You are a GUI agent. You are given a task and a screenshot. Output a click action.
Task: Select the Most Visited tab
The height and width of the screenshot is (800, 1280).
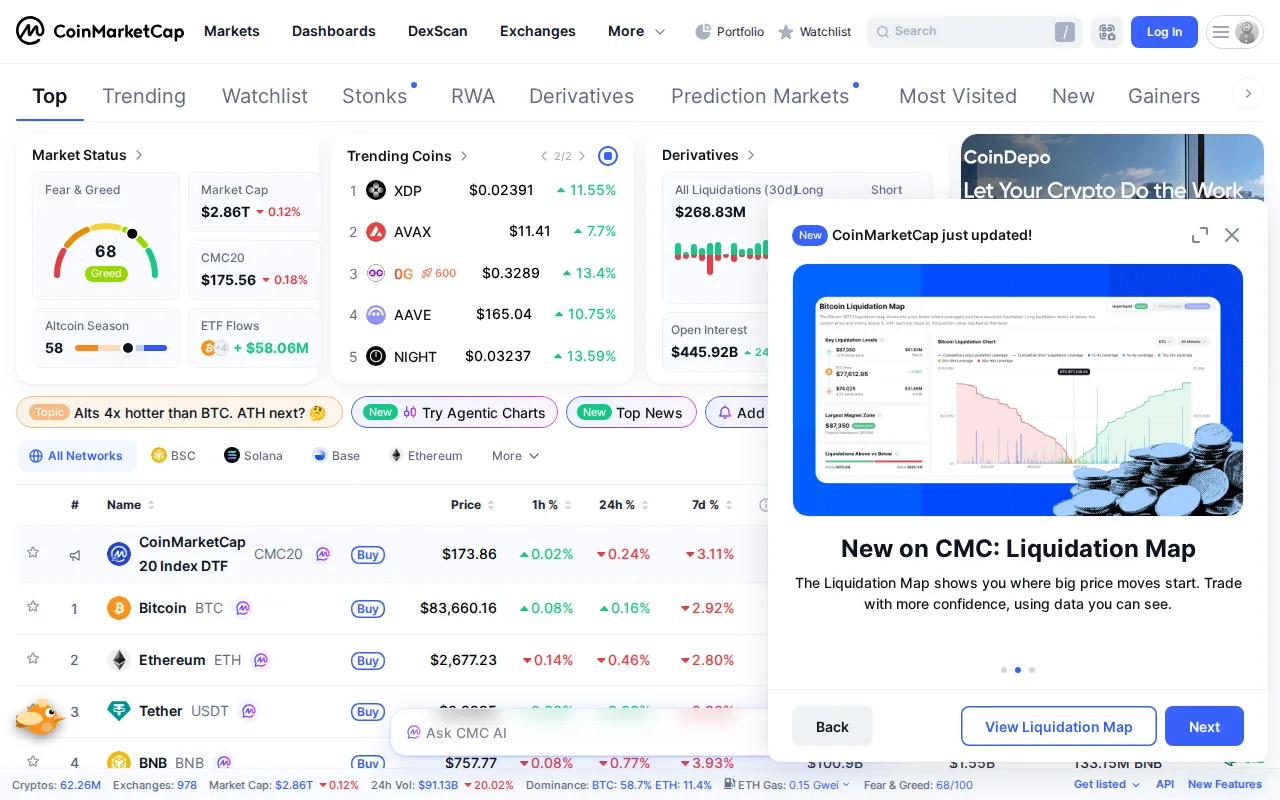click(958, 96)
